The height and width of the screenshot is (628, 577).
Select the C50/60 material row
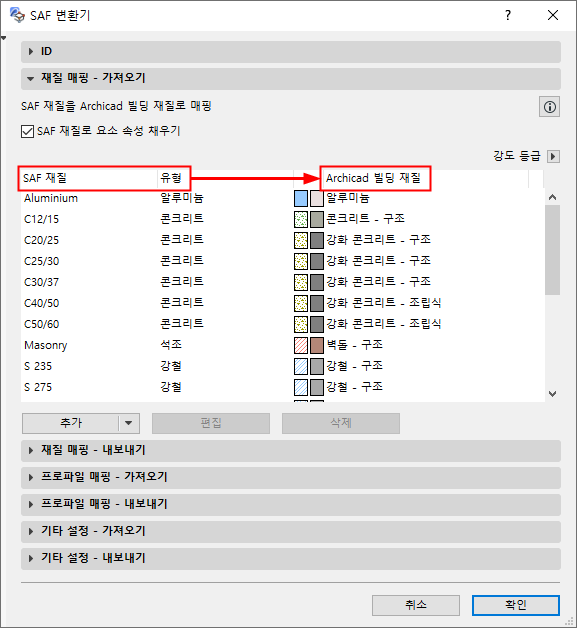point(283,324)
